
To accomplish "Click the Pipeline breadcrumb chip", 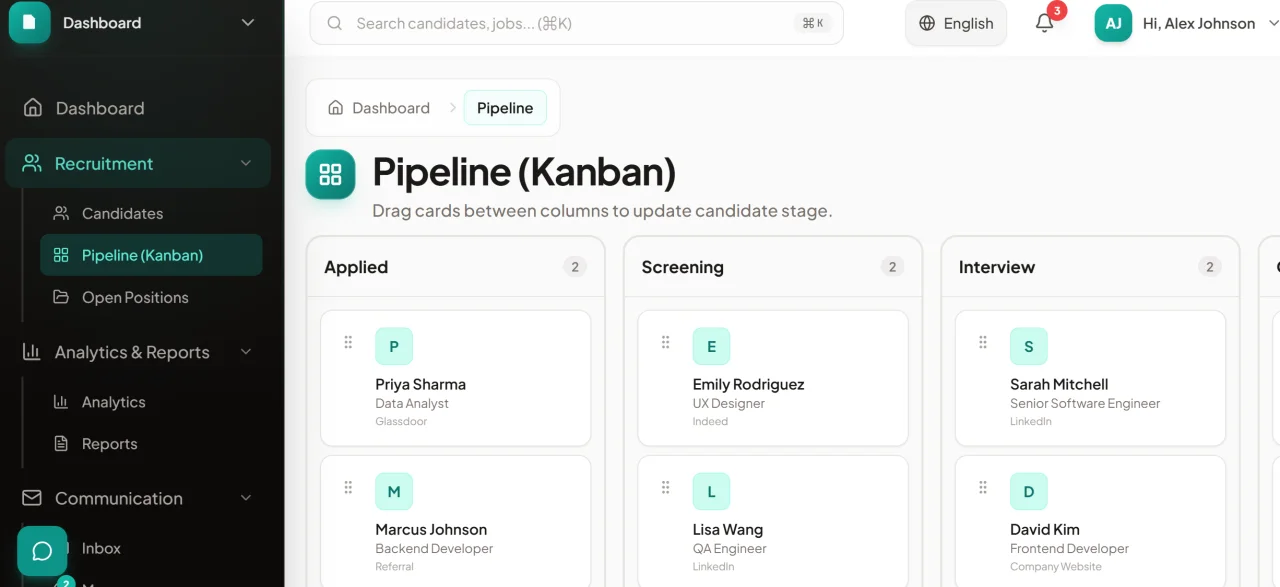I will click(x=505, y=108).
